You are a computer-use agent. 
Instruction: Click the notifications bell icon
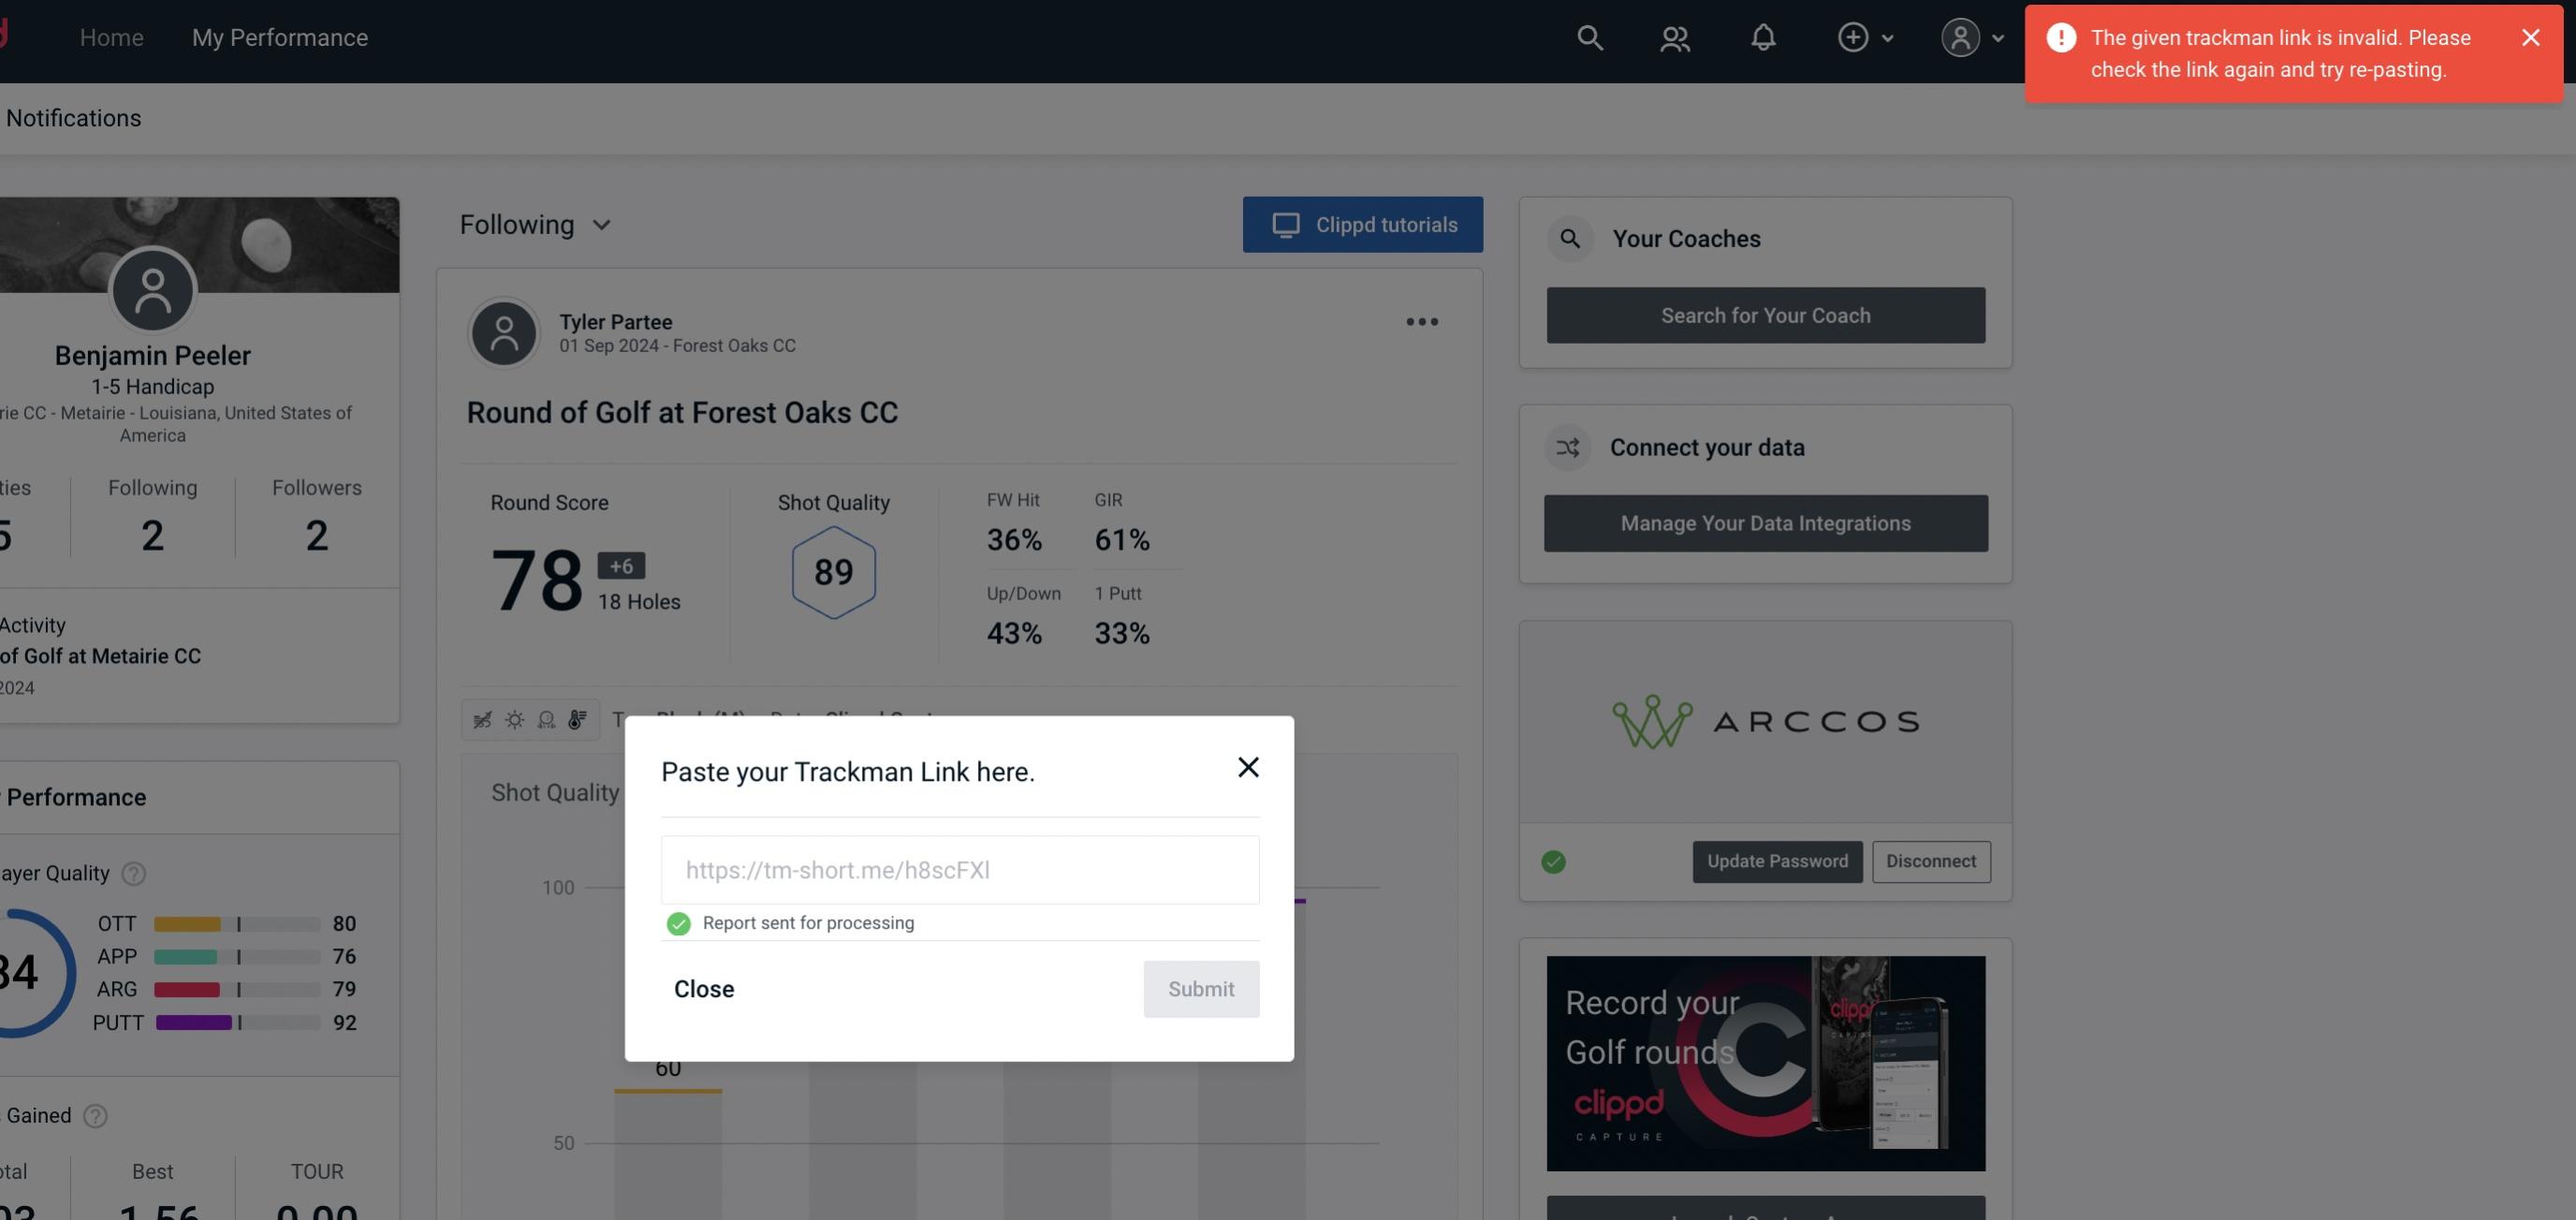pyautogui.click(x=1763, y=37)
